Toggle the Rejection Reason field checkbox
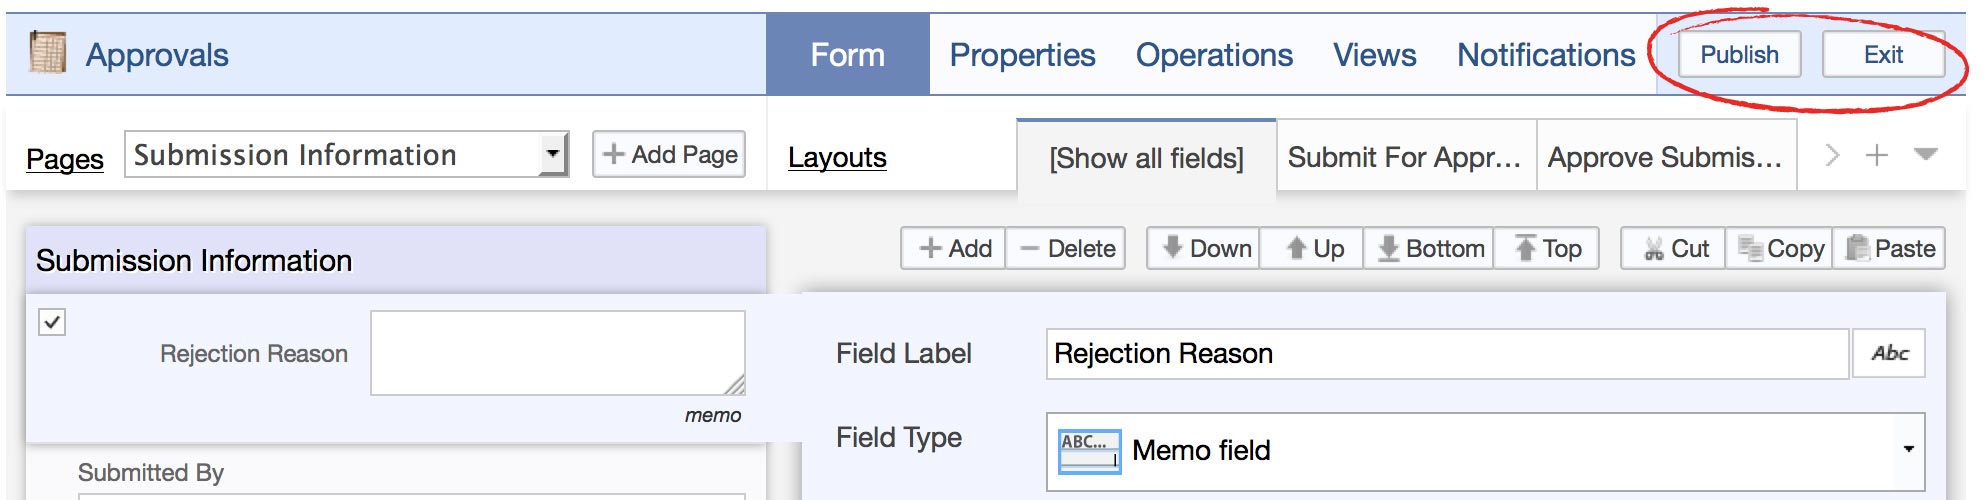This screenshot has width=1984, height=500. pyautogui.click(x=52, y=322)
